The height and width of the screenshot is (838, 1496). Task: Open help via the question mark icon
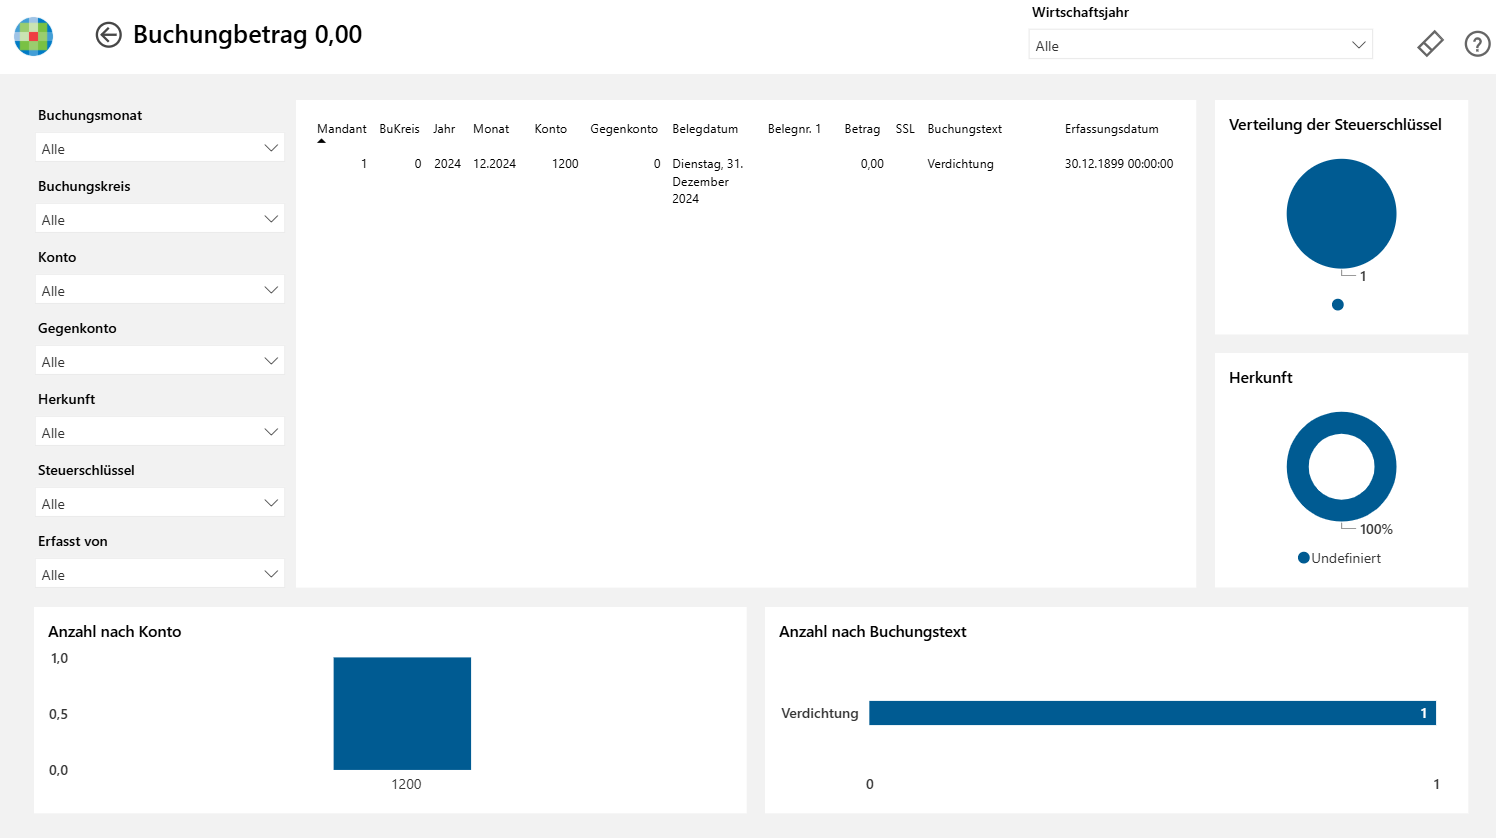click(x=1477, y=44)
